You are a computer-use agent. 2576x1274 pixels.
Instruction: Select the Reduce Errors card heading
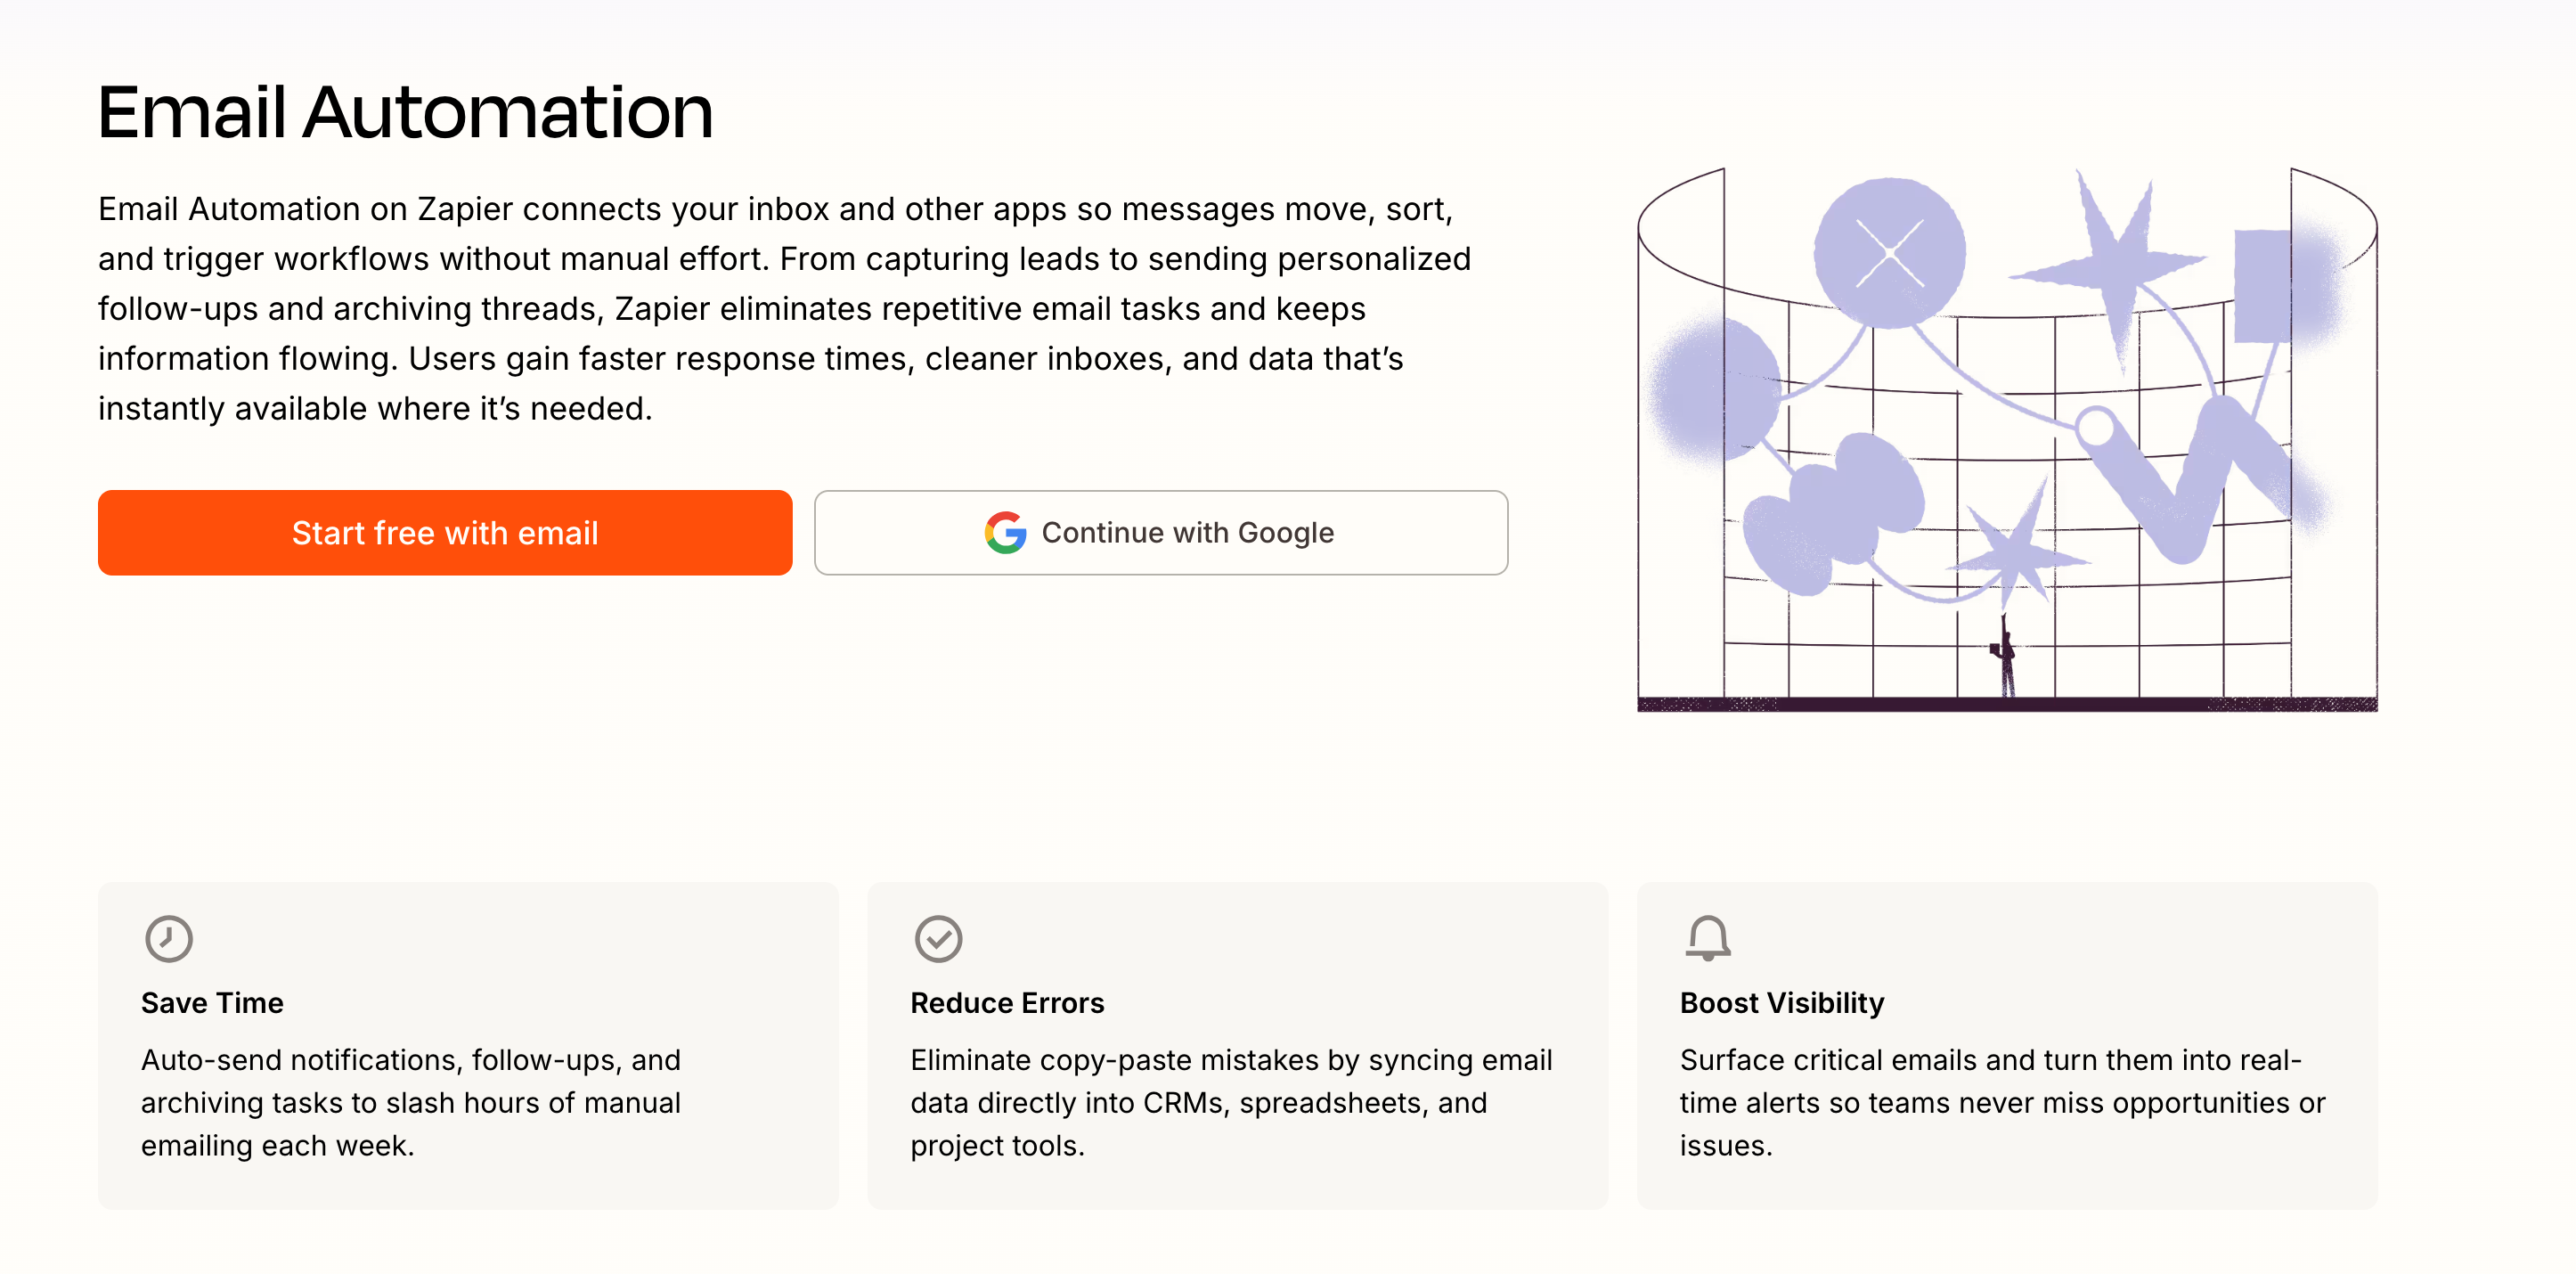[1006, 1002]
